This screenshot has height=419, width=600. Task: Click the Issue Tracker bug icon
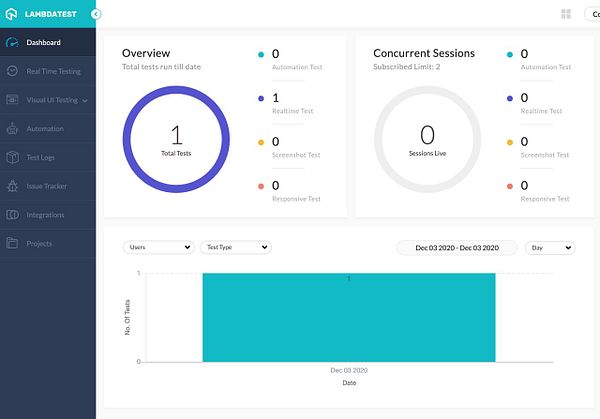12,186
